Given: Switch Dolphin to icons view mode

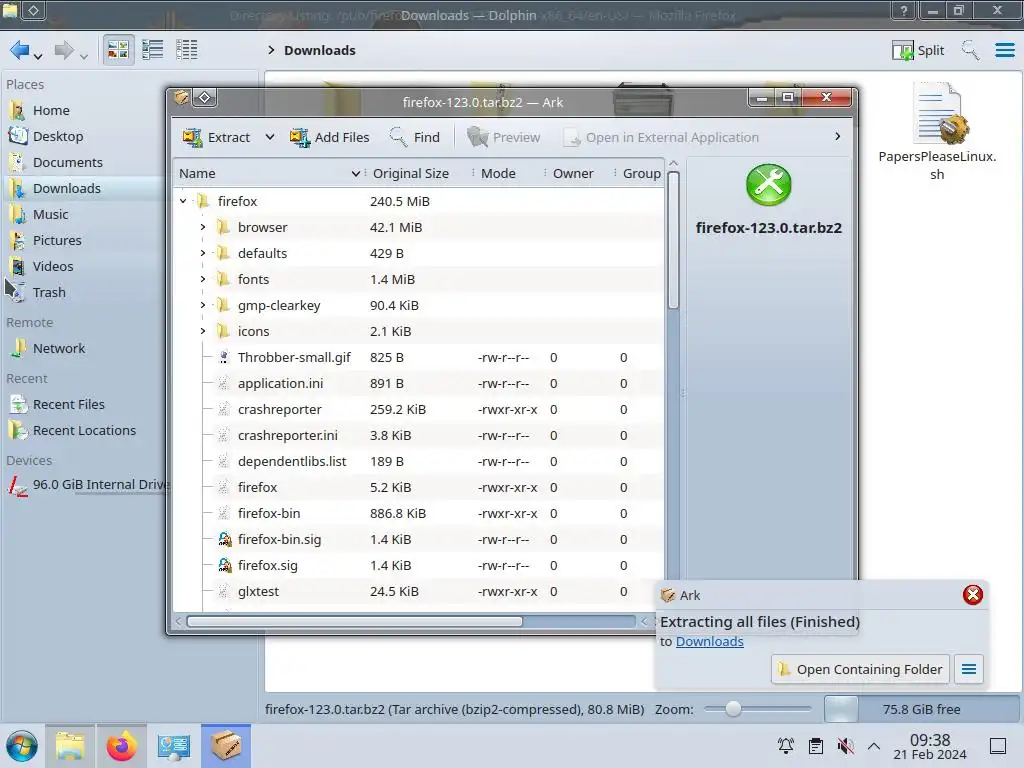Looking at the screenshot, I should pyautogui.click(x=118, y=50).
